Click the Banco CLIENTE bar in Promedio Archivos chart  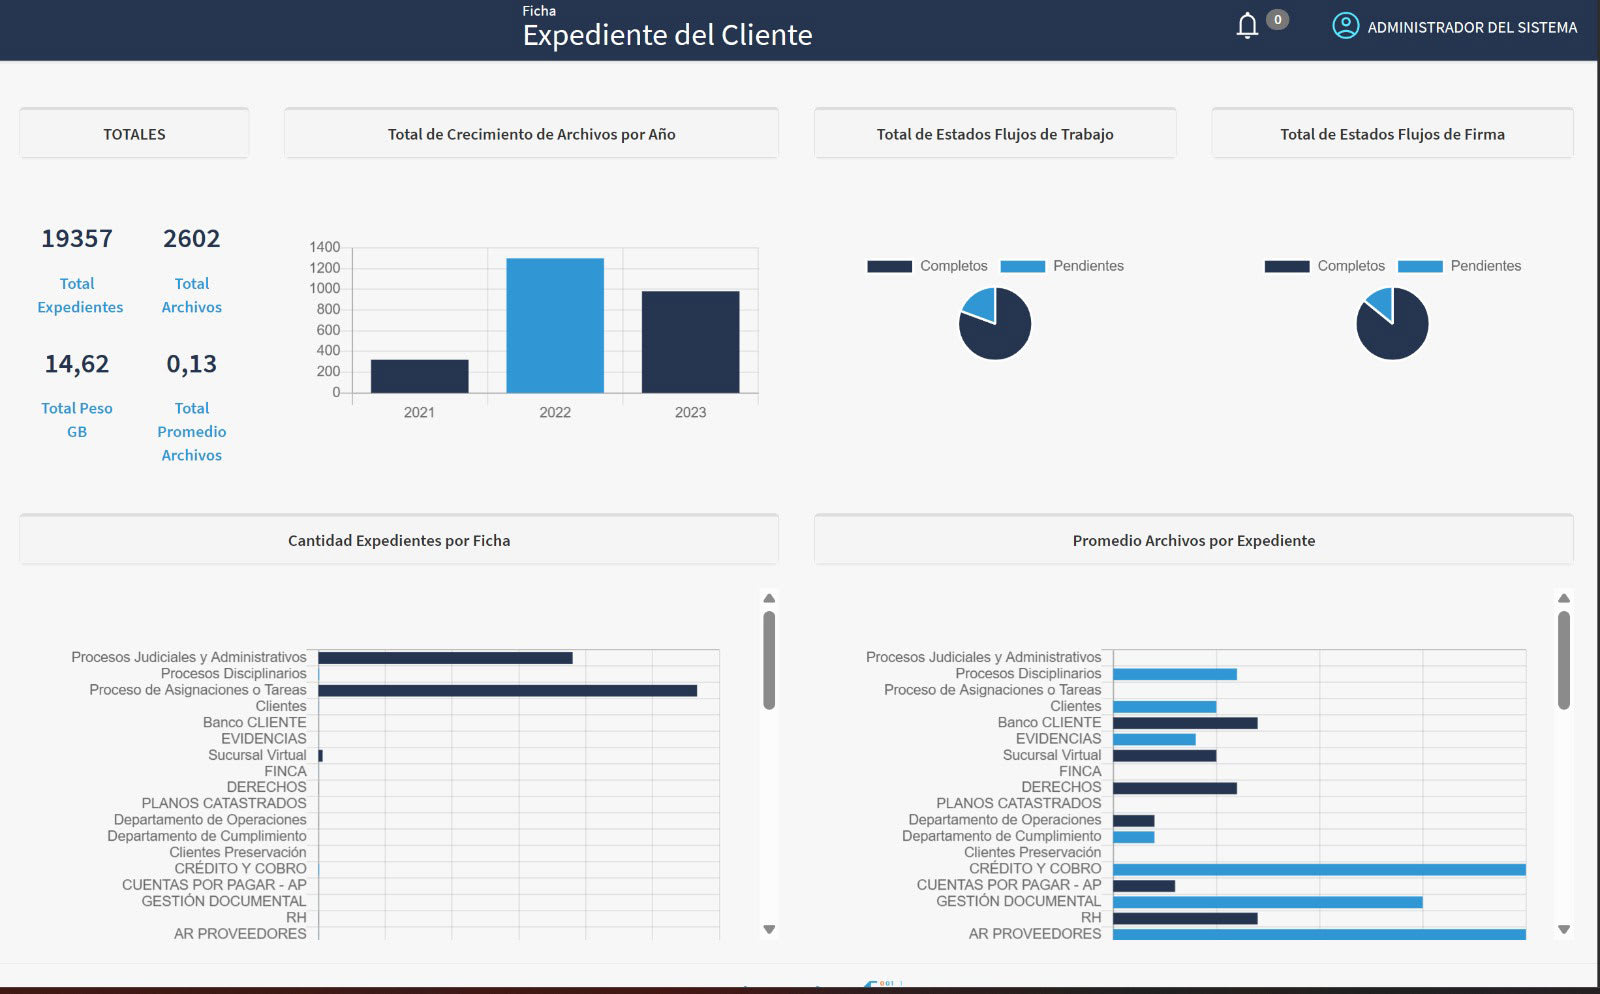tap(1185, 723)
